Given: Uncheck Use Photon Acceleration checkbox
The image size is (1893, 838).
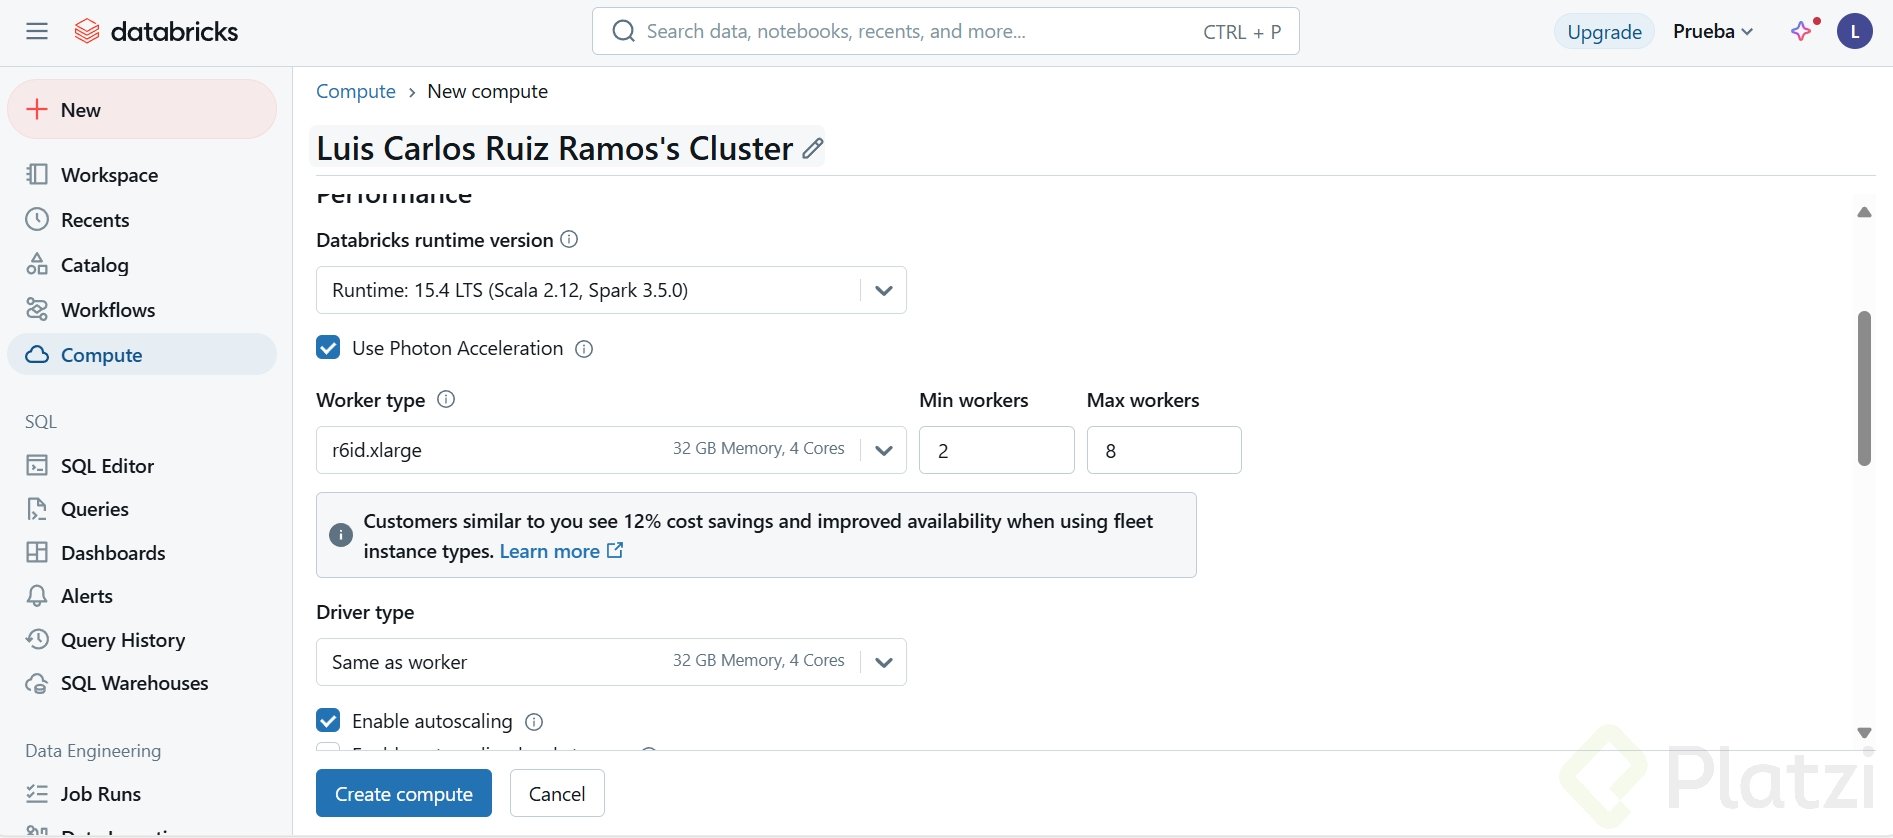Looking at the screenshot, I should (x=328, y=348).
